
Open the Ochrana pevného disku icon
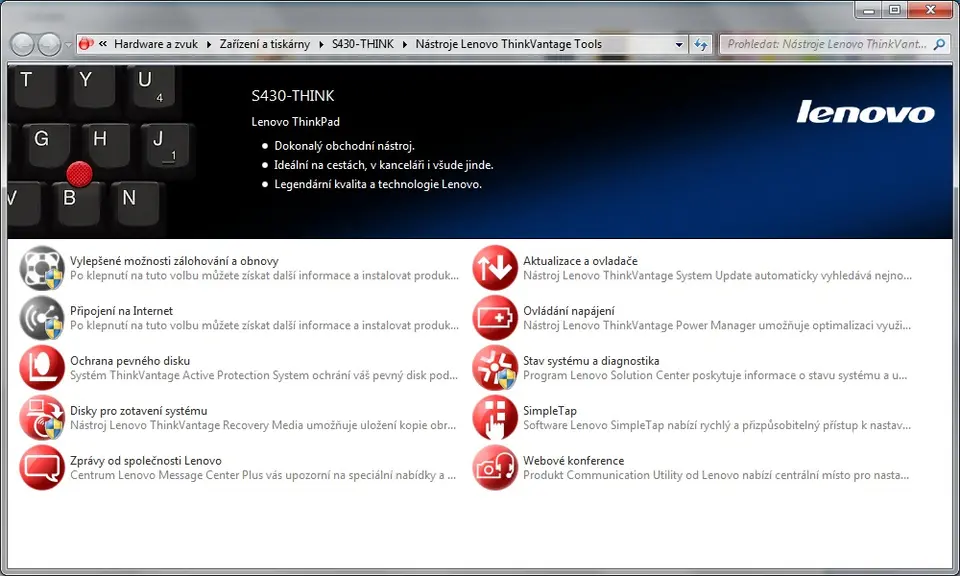point(42,368)
